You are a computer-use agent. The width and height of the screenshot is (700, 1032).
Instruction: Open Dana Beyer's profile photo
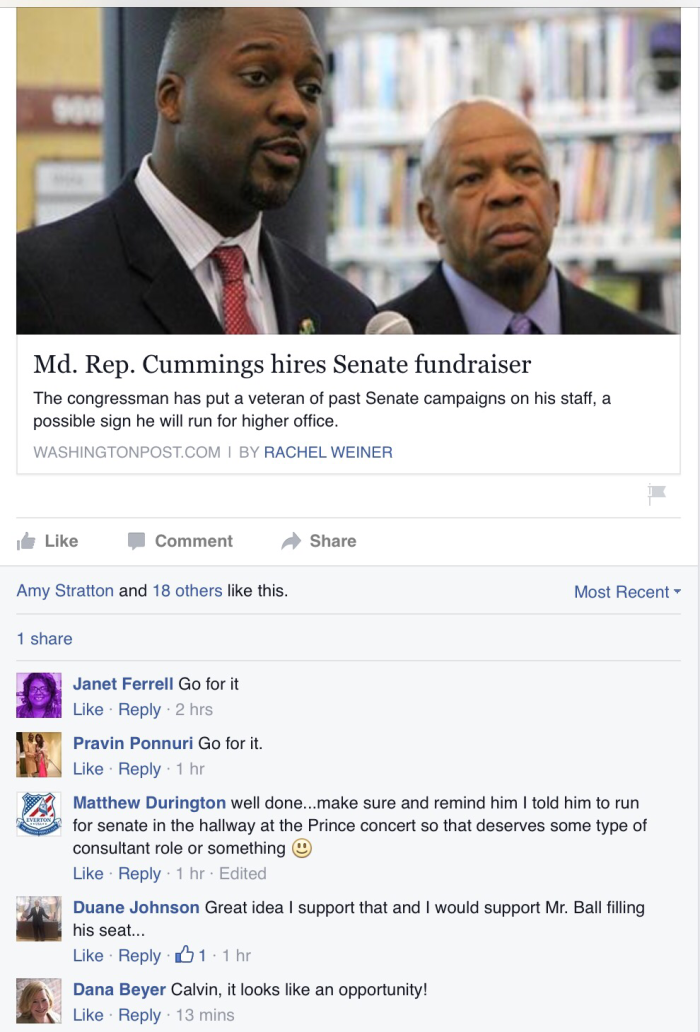[39, 1000]
